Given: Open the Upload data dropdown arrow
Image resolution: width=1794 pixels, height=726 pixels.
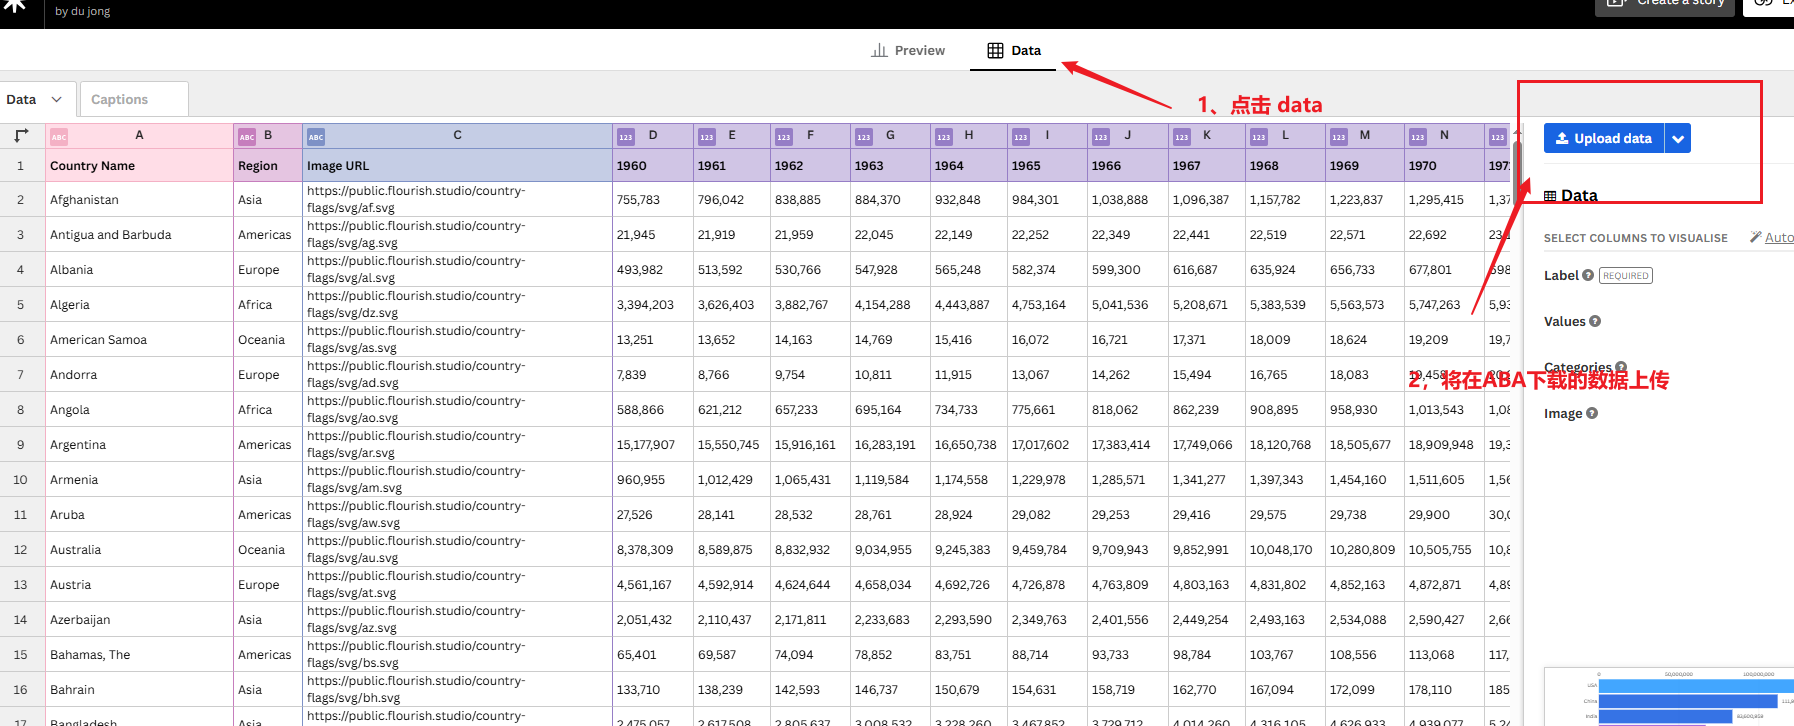Looking at the screenshot, I should [x=1678, y=139].
